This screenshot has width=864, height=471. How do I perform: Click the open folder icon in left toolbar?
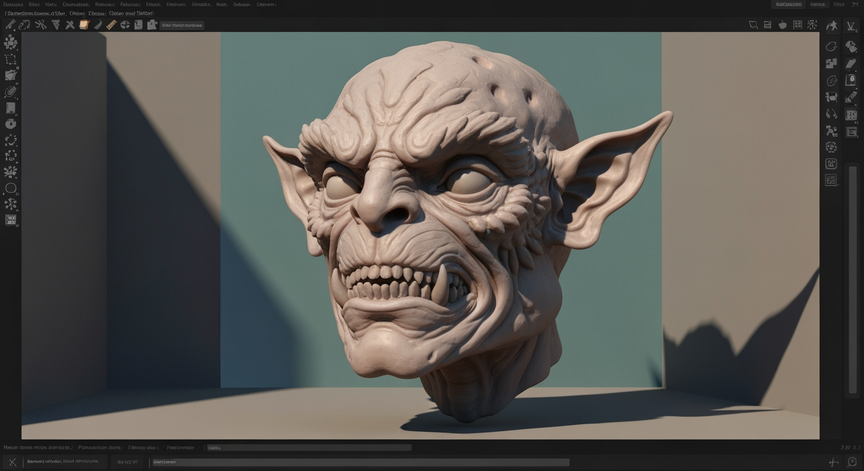click(10, 75)
